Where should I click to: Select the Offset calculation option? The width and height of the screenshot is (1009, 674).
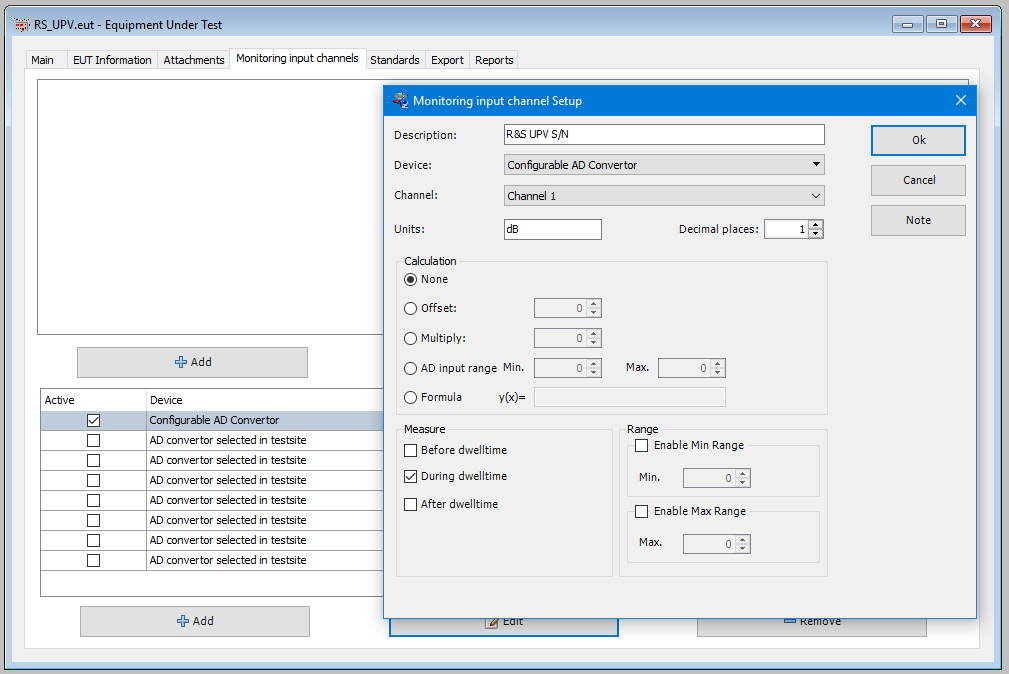tap(410, 308)
